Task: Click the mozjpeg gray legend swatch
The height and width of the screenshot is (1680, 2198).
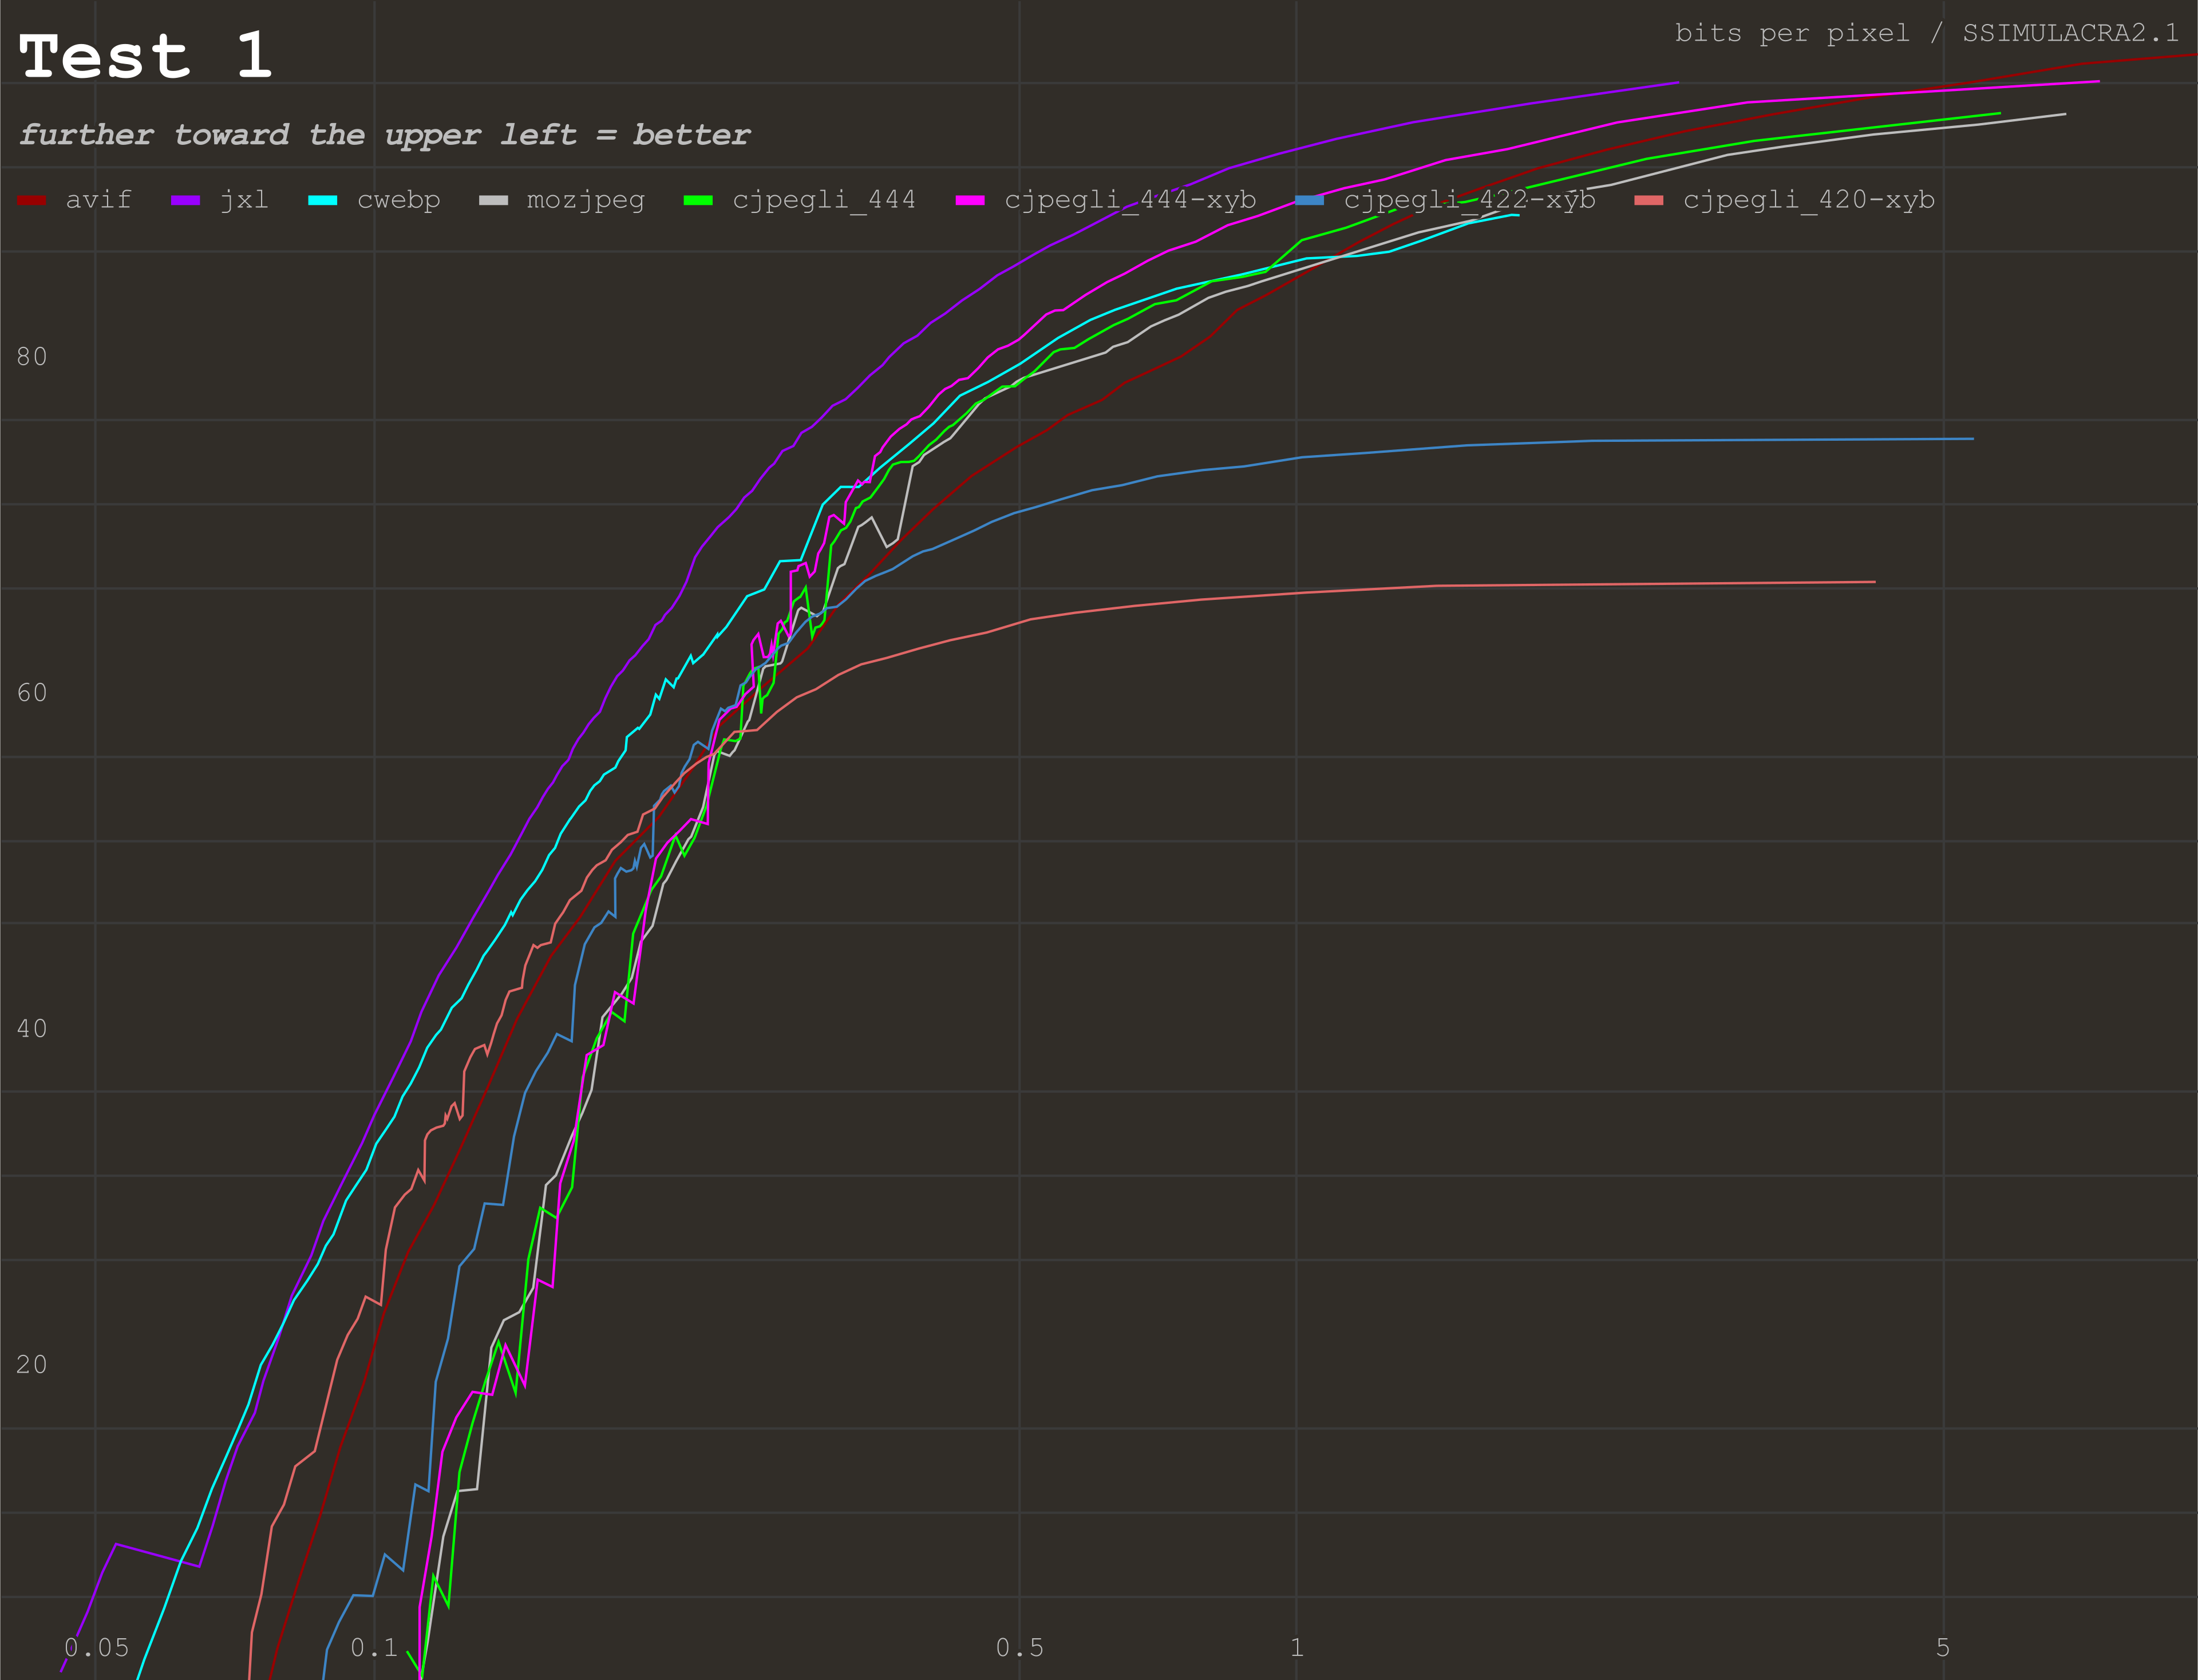Action: [x=493, y=201]
